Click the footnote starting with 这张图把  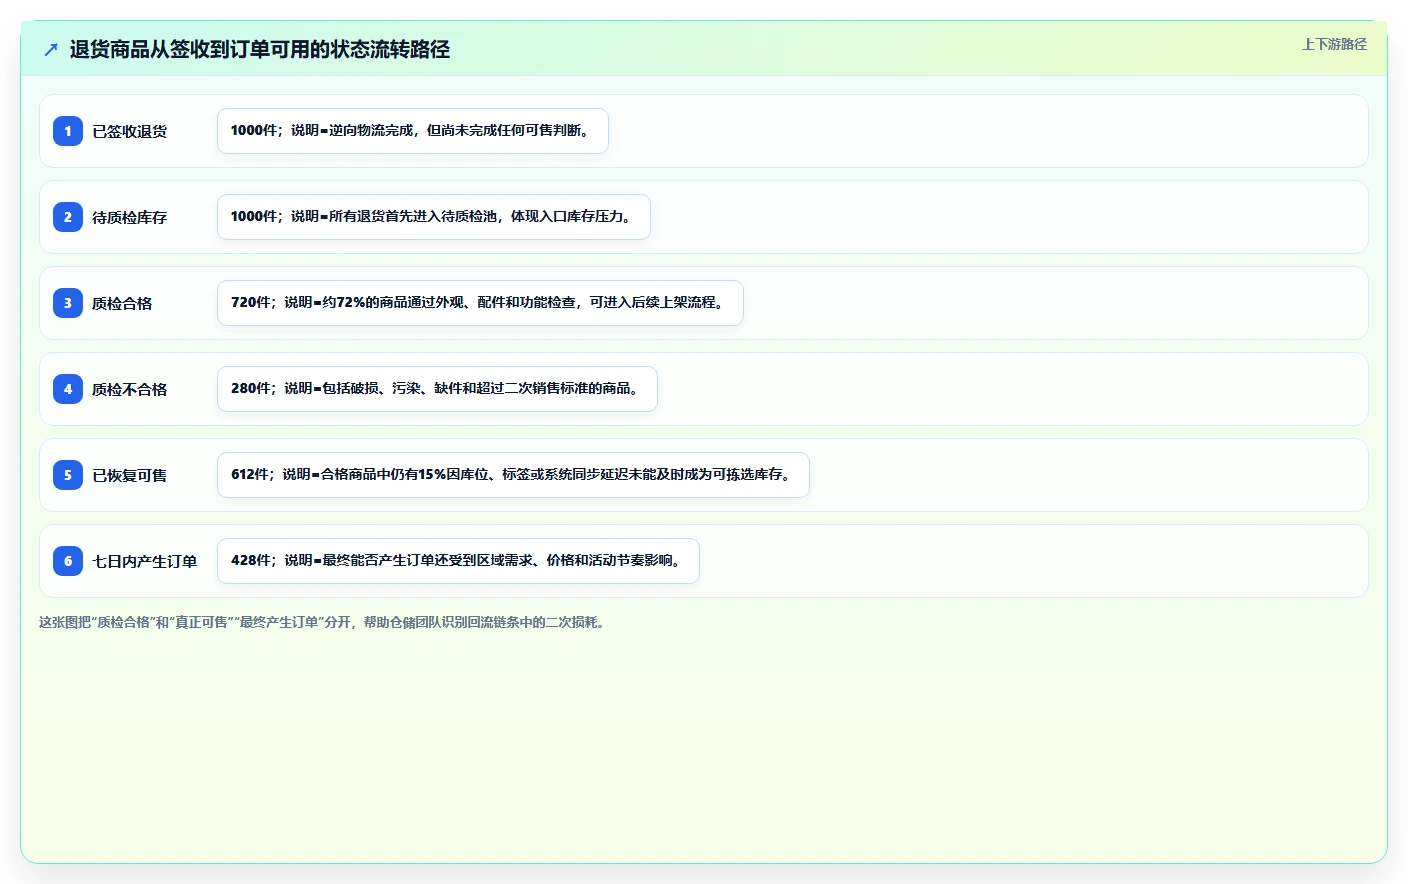click(x=322, y=622)
